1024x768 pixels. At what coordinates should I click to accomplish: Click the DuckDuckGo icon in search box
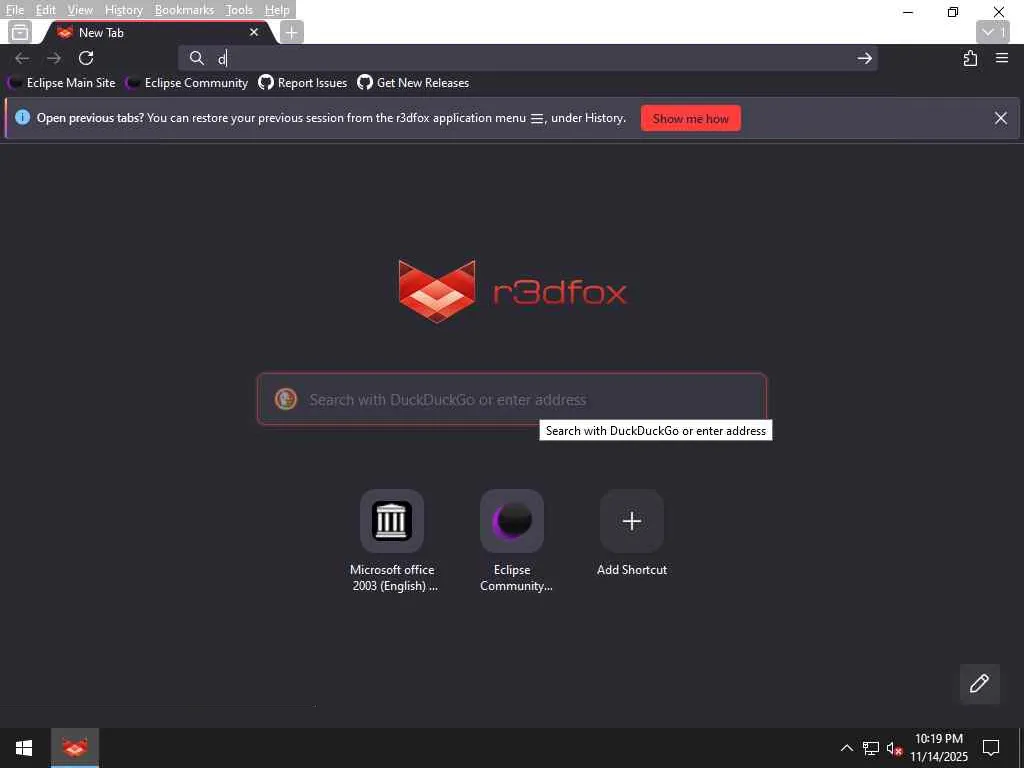[286, 399]
